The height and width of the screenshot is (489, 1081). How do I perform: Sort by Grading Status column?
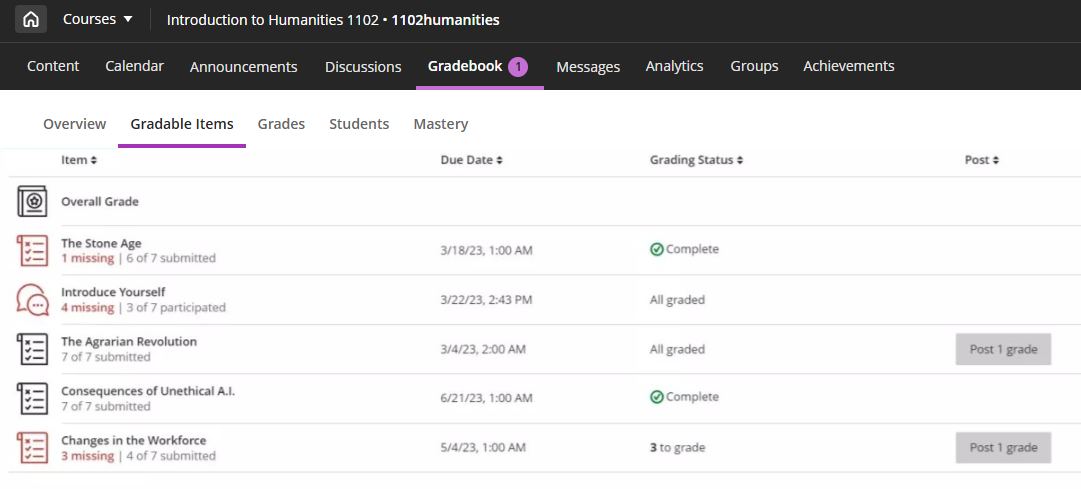pyautogui.click(x=696, y=160)
